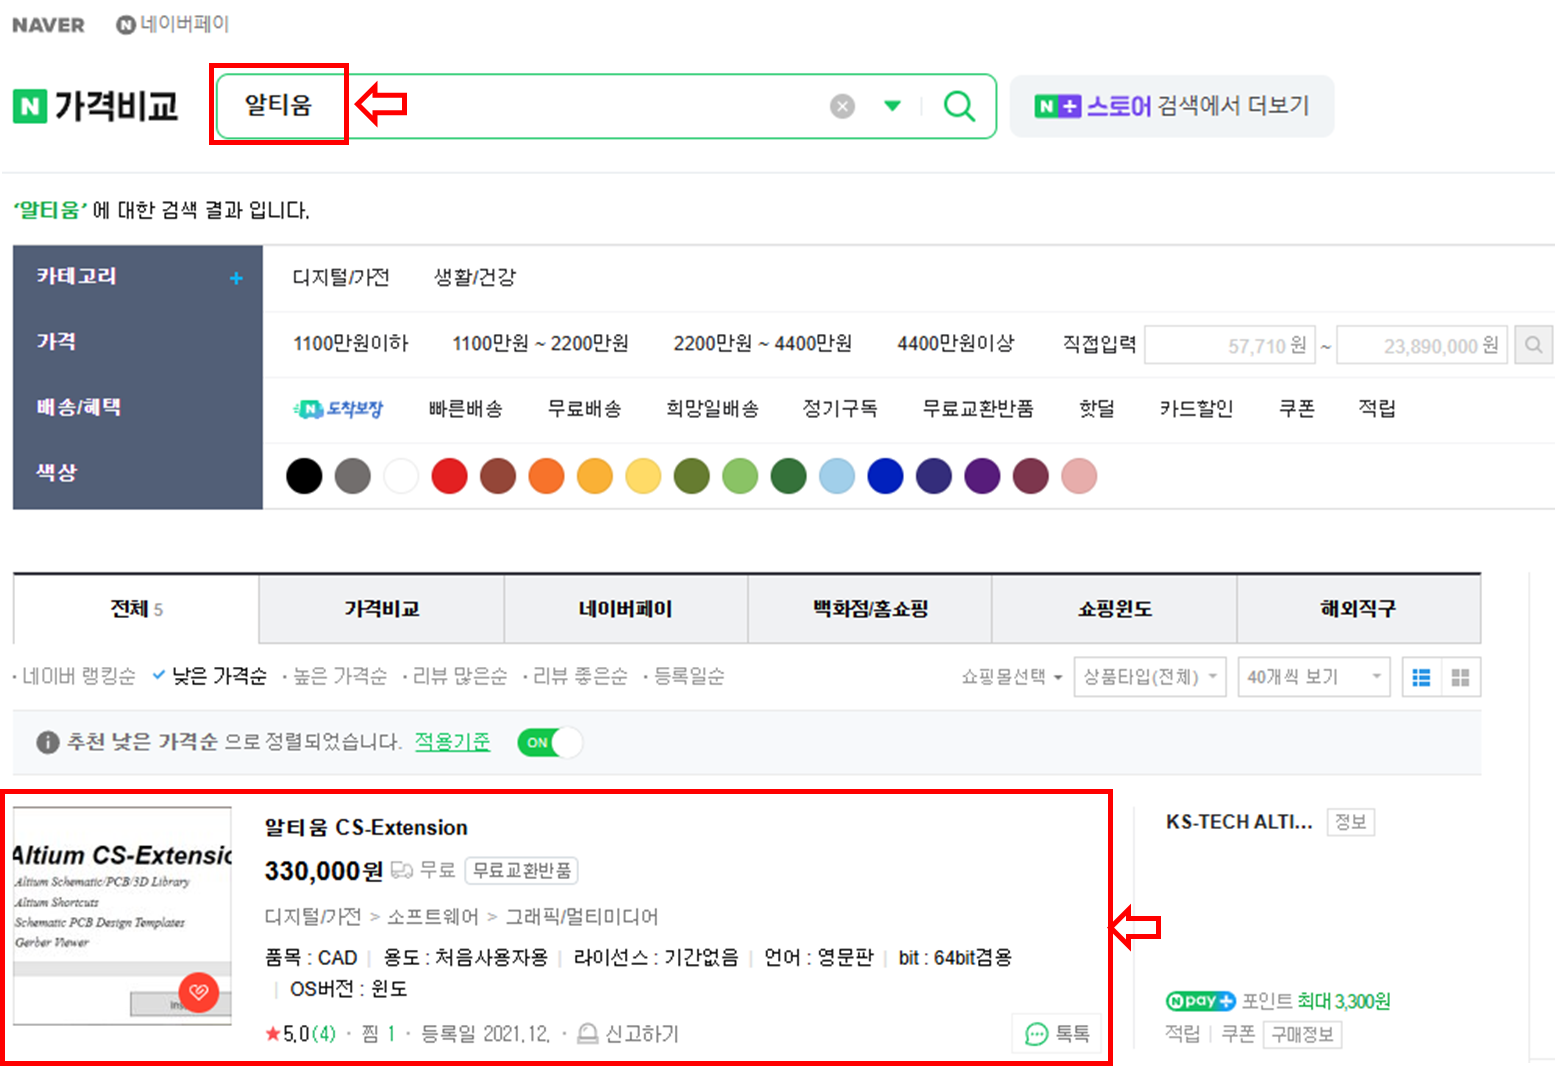Select the pink color swatch
The width and height of the screenshot is (1555, 1066).
[x=1079, y=476]
